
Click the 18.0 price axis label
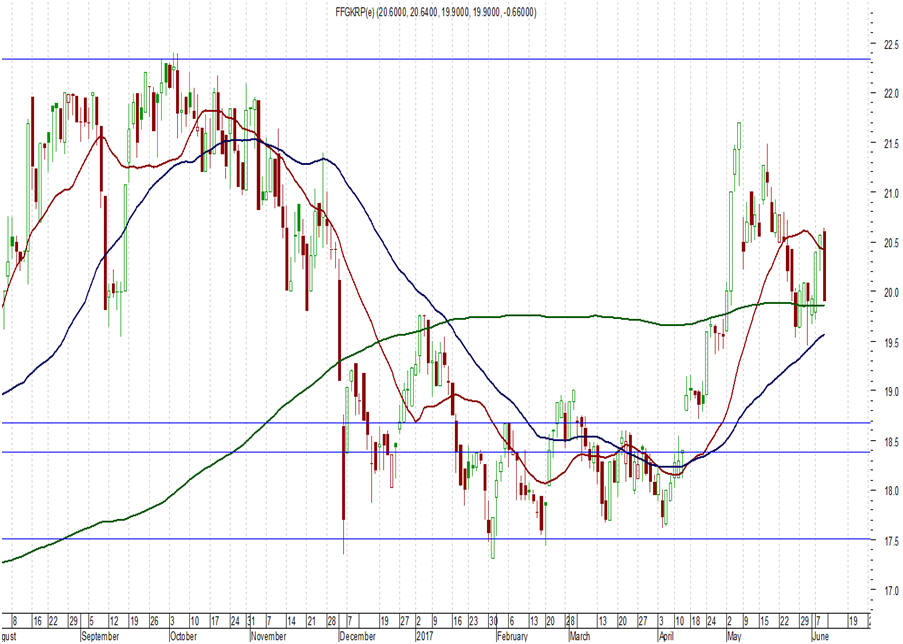pyautogui.click(x=891, y=491)
